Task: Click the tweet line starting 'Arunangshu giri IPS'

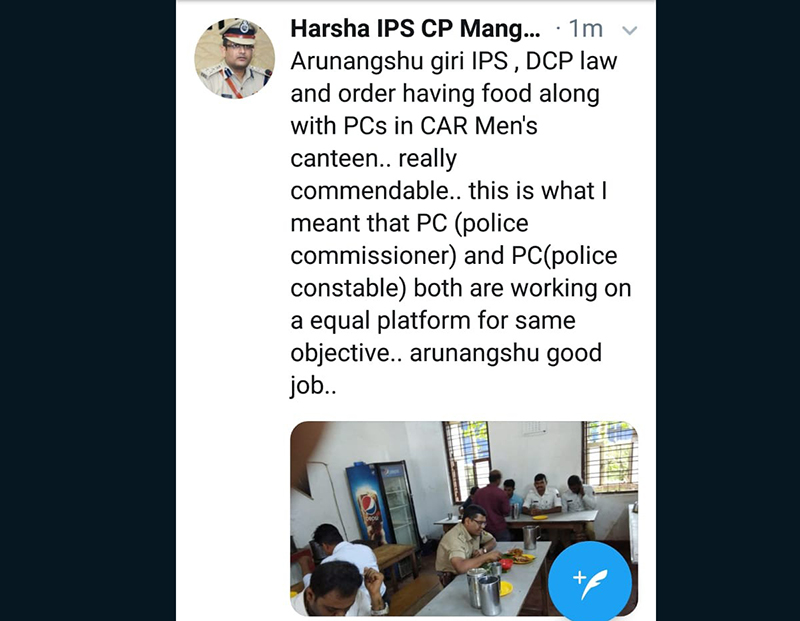Action: tap(453, 61)
